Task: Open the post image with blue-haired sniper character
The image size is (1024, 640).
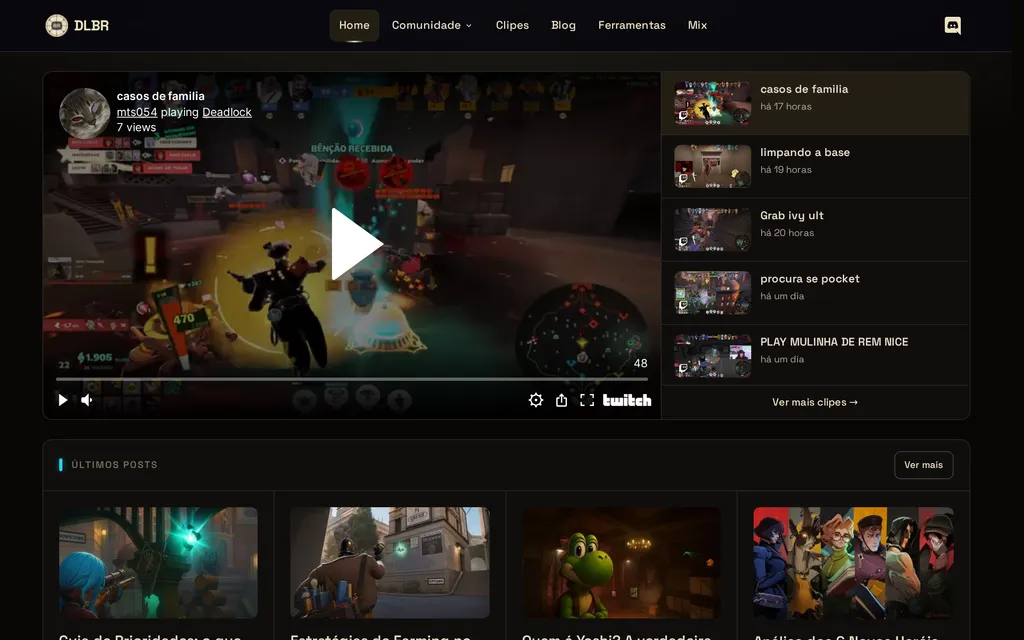Action: (x=158, y=563)
